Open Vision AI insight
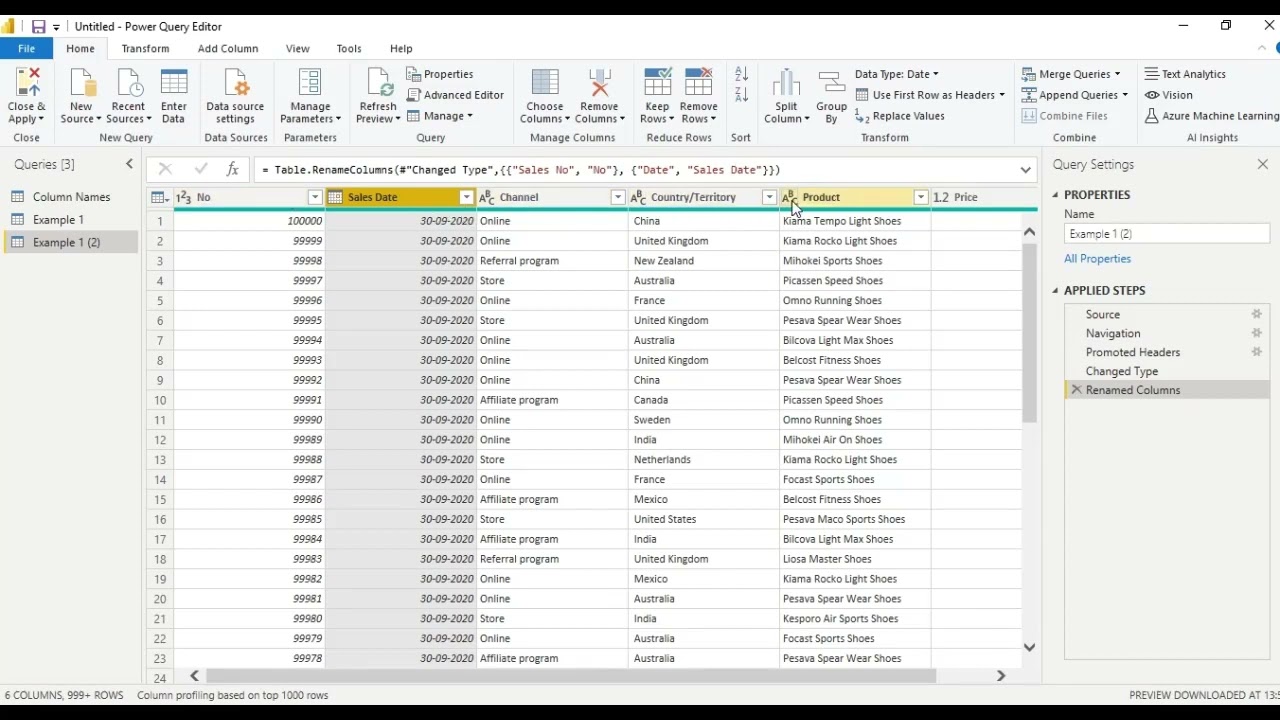Viewport: 1280px width, 720px height. pos(1169,95)
